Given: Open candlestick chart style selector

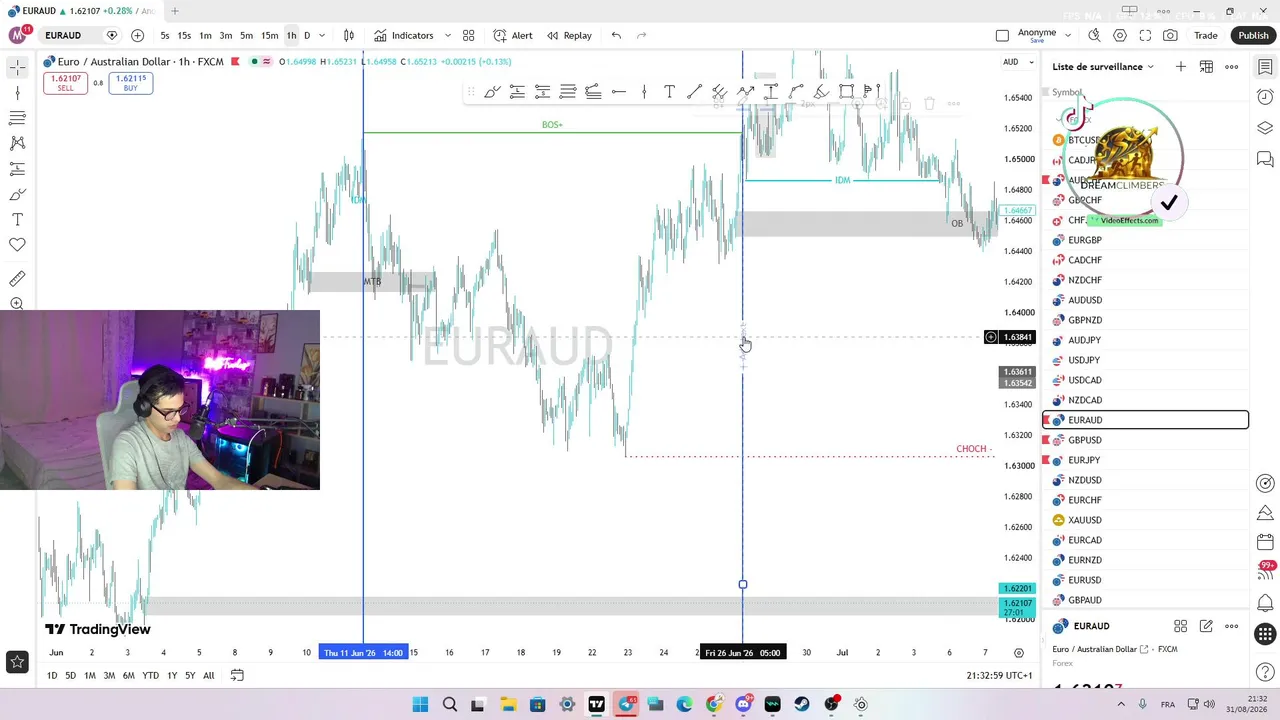Looking at the screenshot, I should tap(349, 36).
